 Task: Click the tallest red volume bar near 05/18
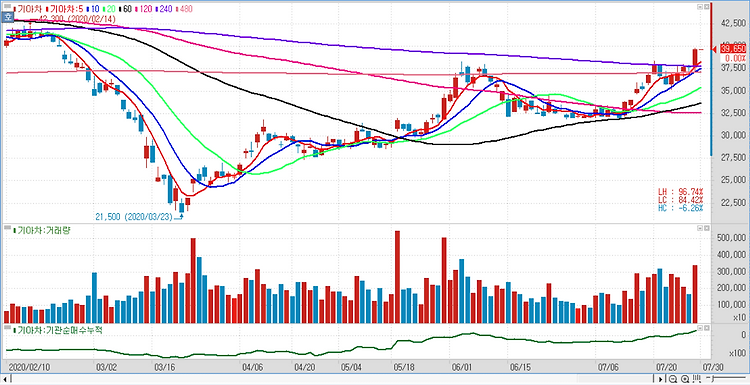[397, 277]
